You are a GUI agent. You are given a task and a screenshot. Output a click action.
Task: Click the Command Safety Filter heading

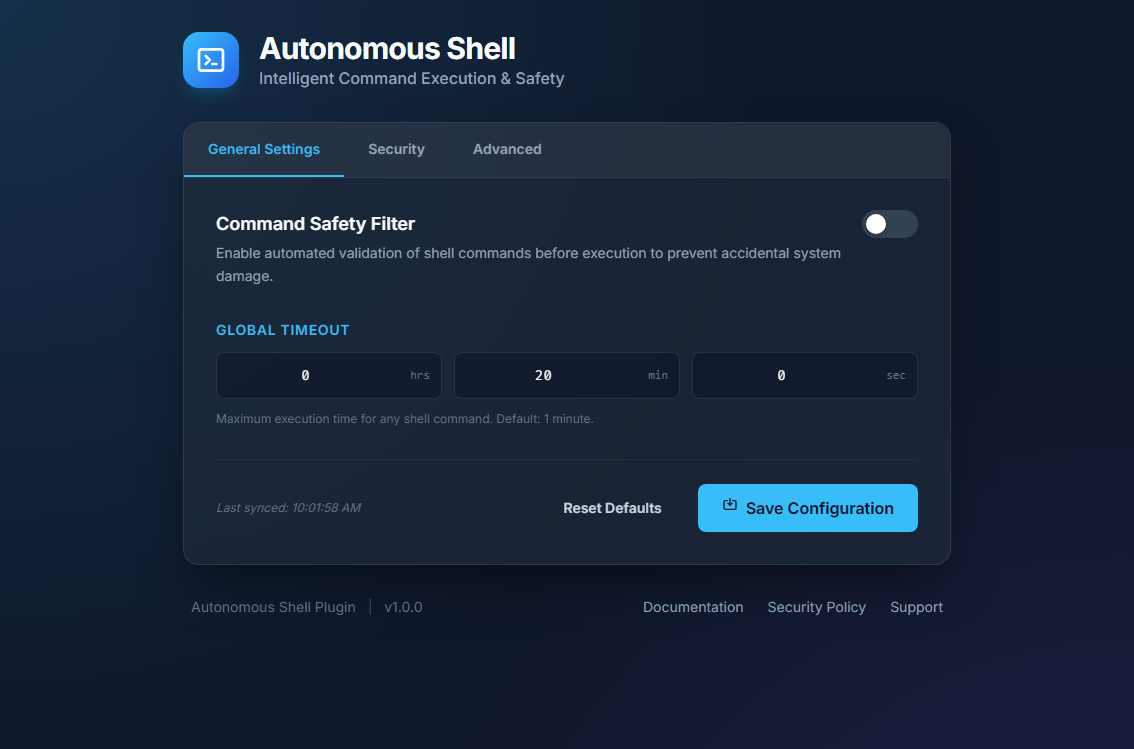[x=315, y=224]
